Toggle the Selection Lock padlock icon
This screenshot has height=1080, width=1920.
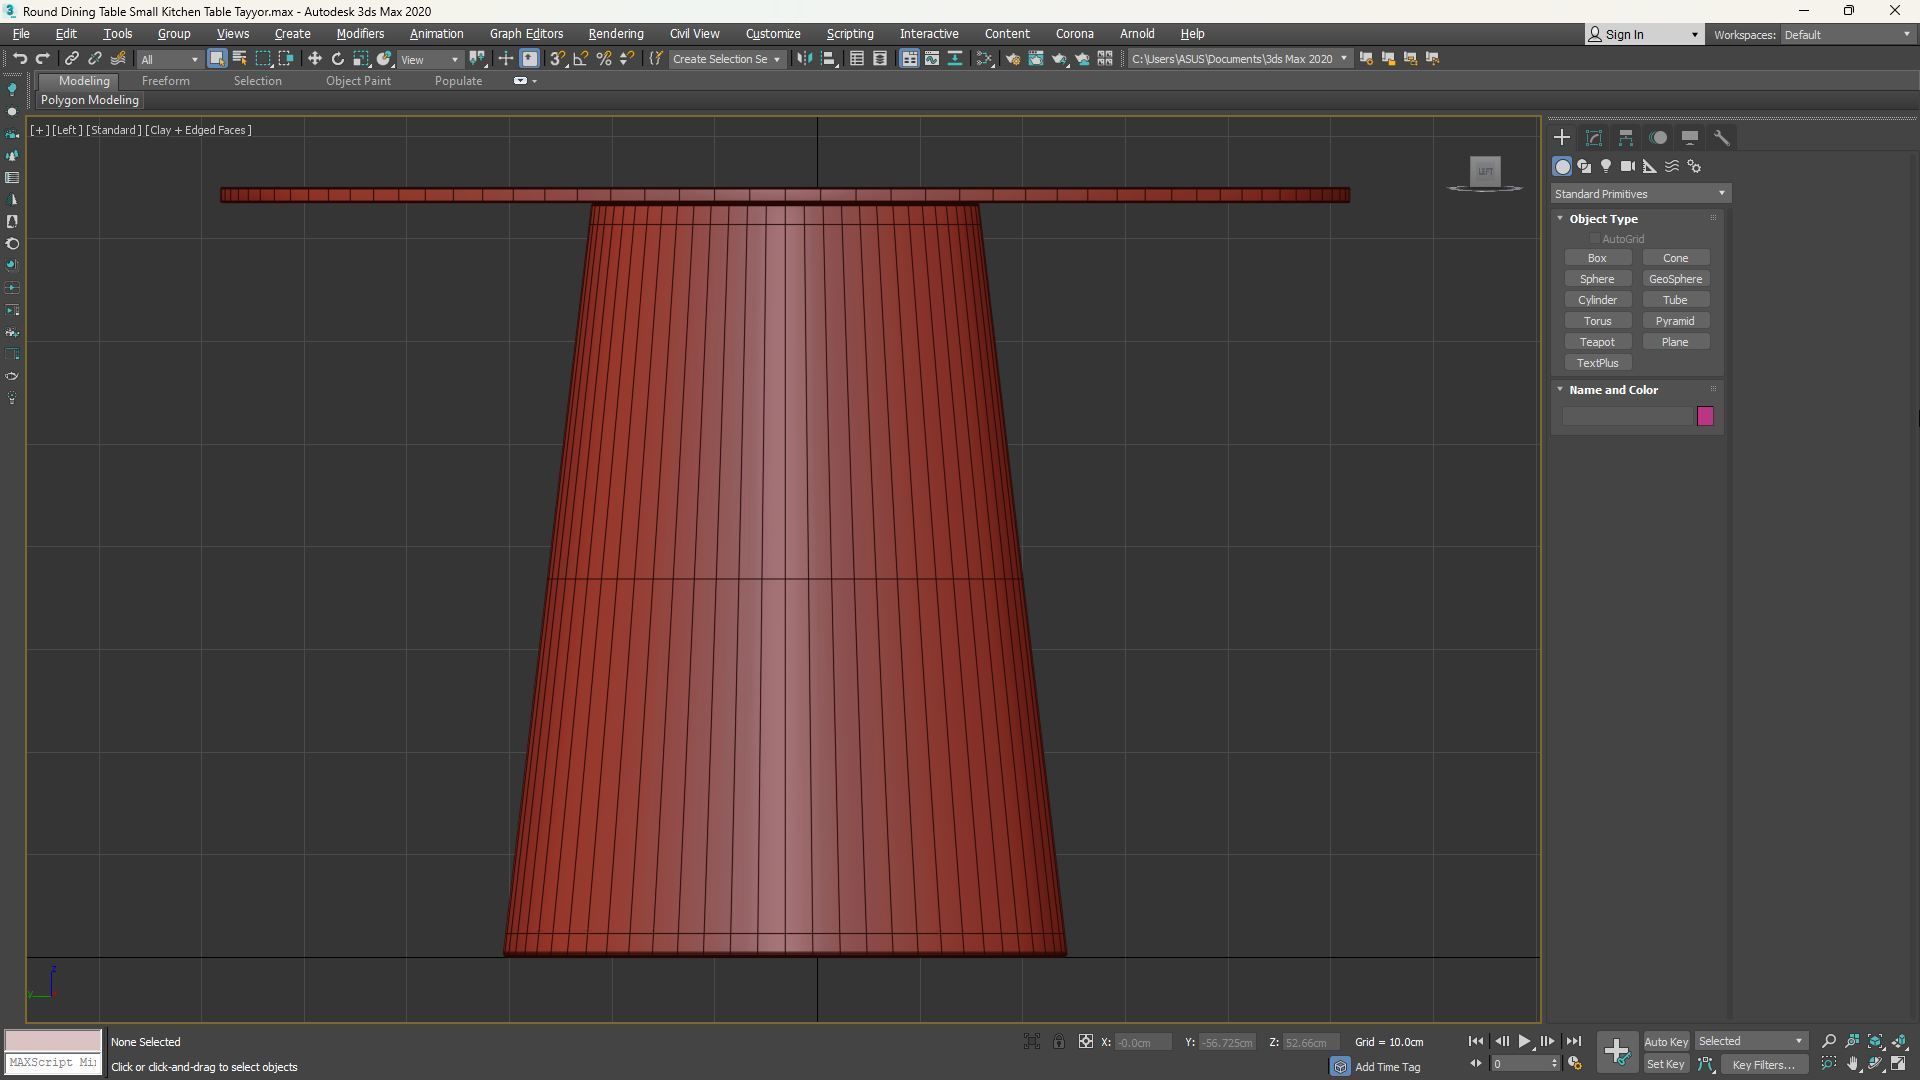[1059, 1042]
